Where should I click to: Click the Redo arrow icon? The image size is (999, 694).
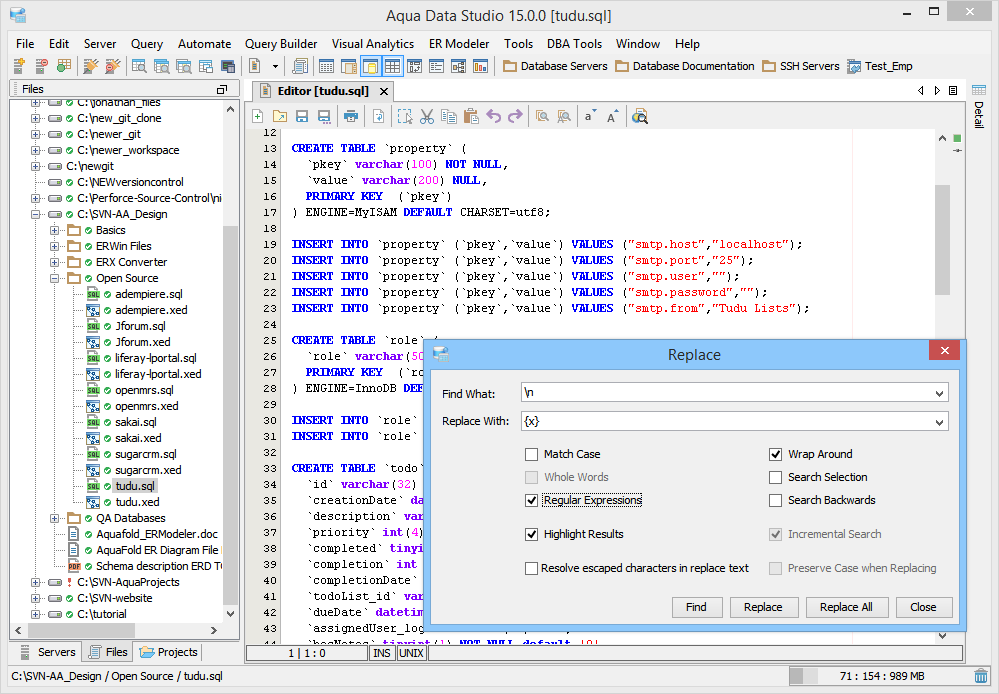coord(515,116)
